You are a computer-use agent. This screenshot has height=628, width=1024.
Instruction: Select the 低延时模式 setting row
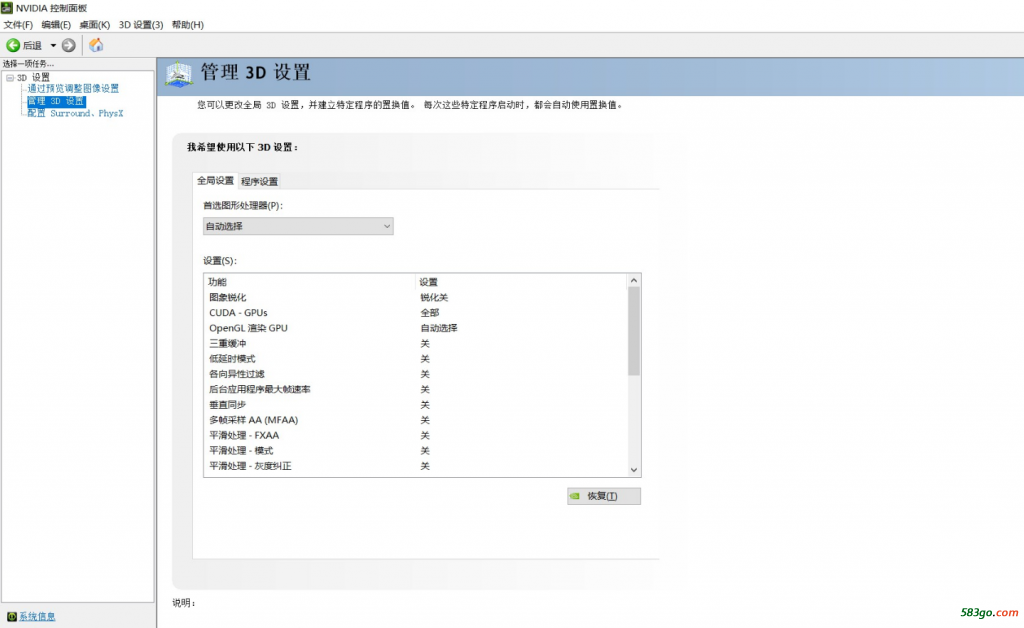click(x=415, y=359)
